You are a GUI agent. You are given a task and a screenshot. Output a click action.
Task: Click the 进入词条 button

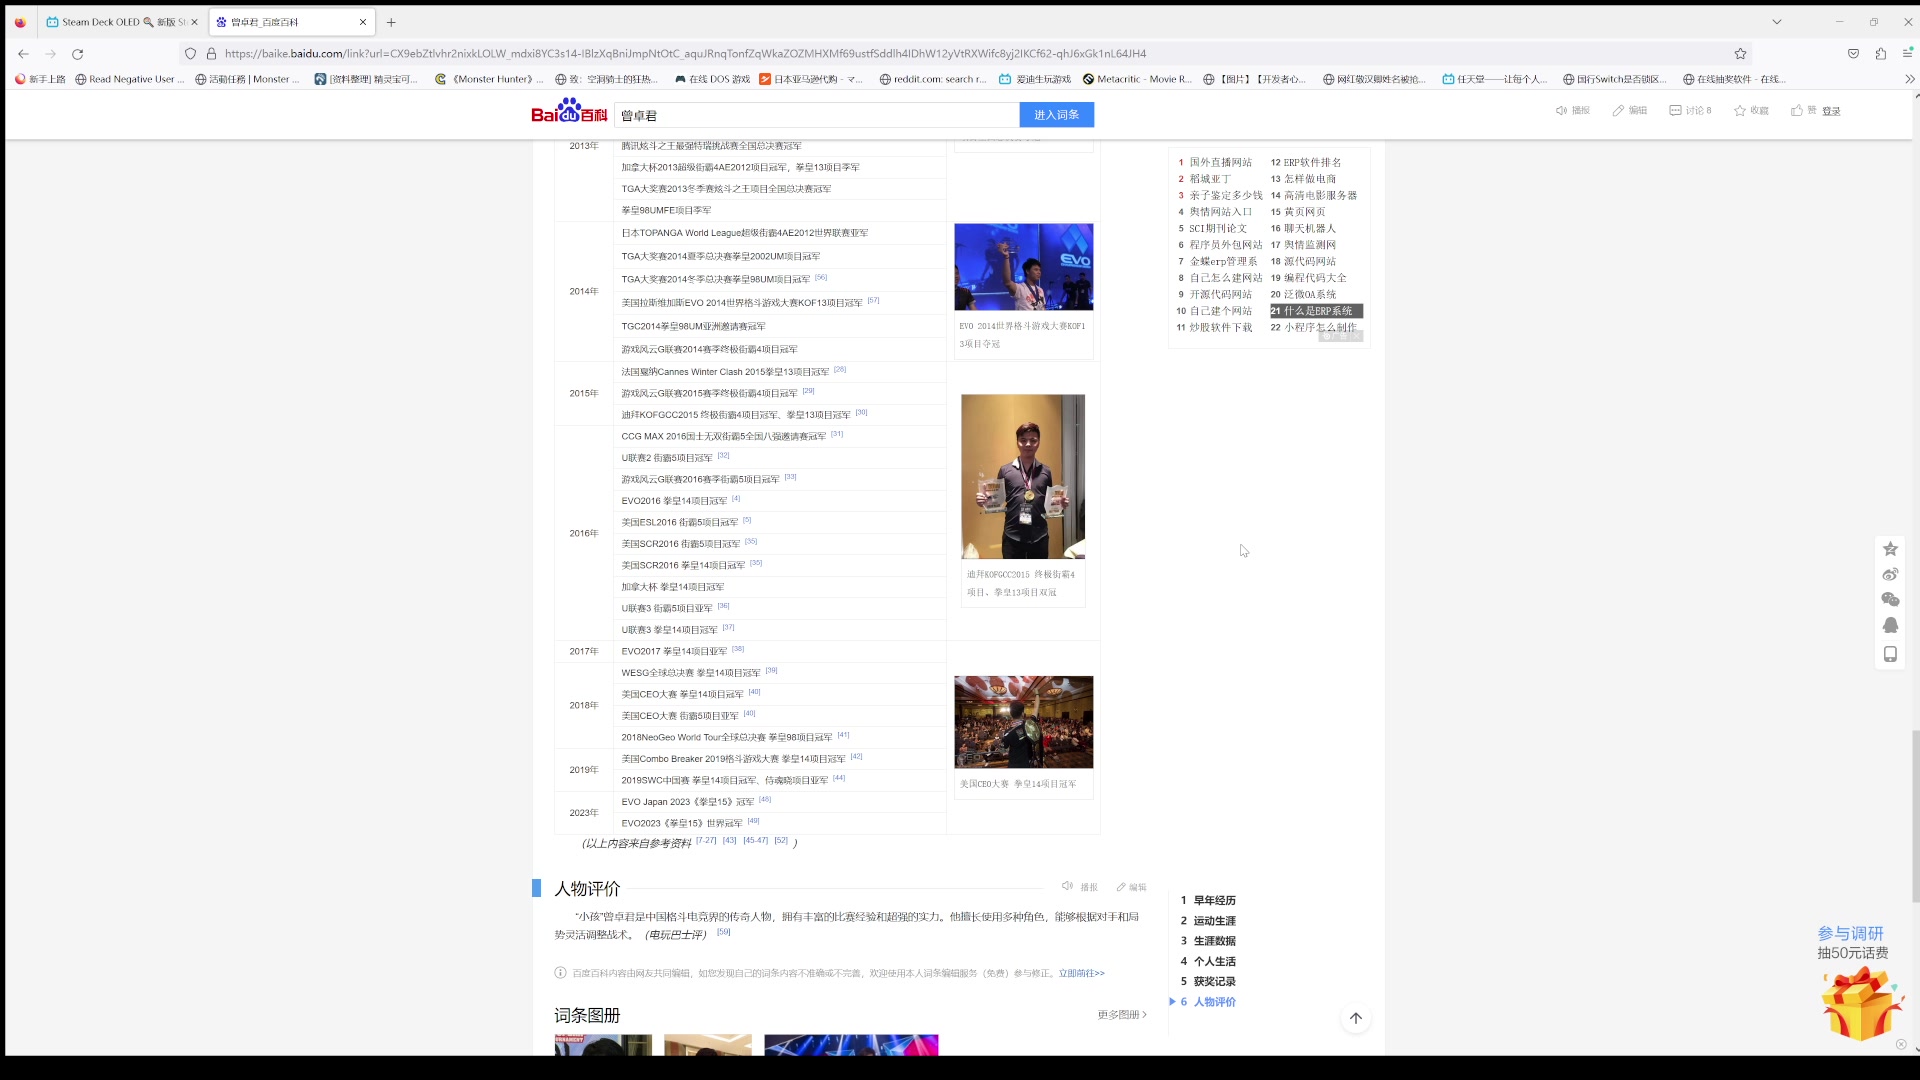pos(1056,115)
